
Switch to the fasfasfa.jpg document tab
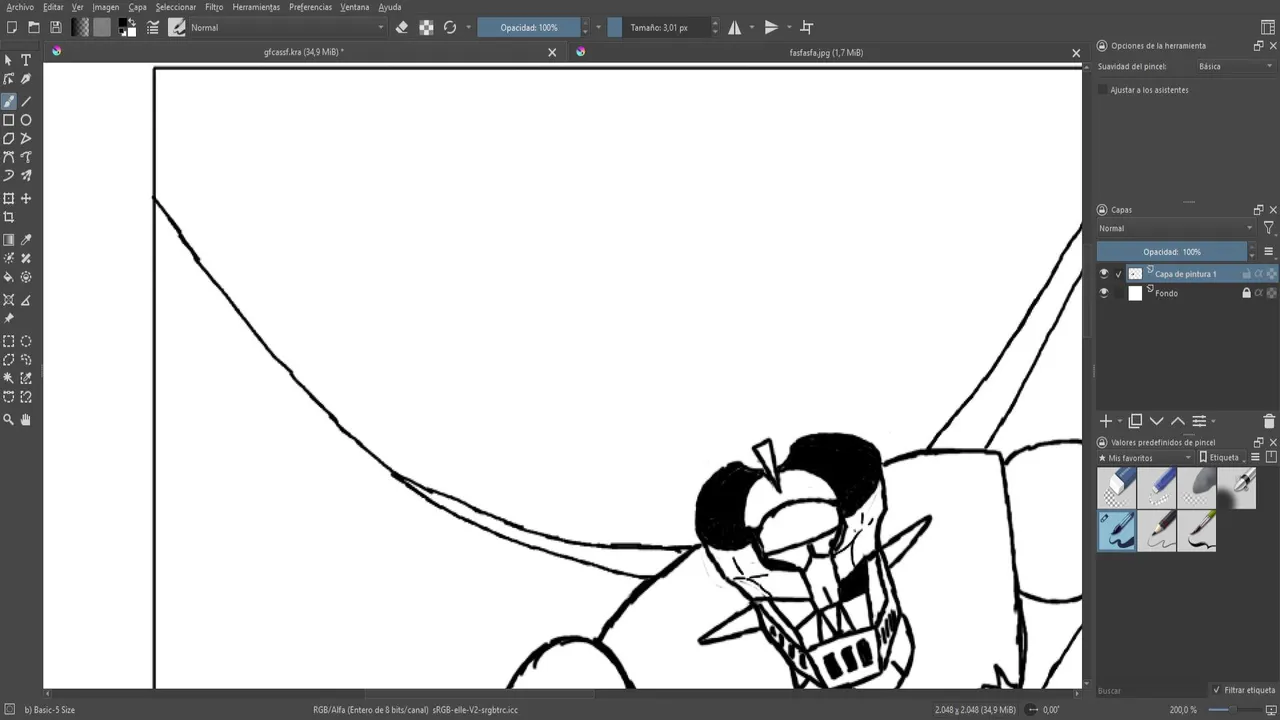(826, 52)
